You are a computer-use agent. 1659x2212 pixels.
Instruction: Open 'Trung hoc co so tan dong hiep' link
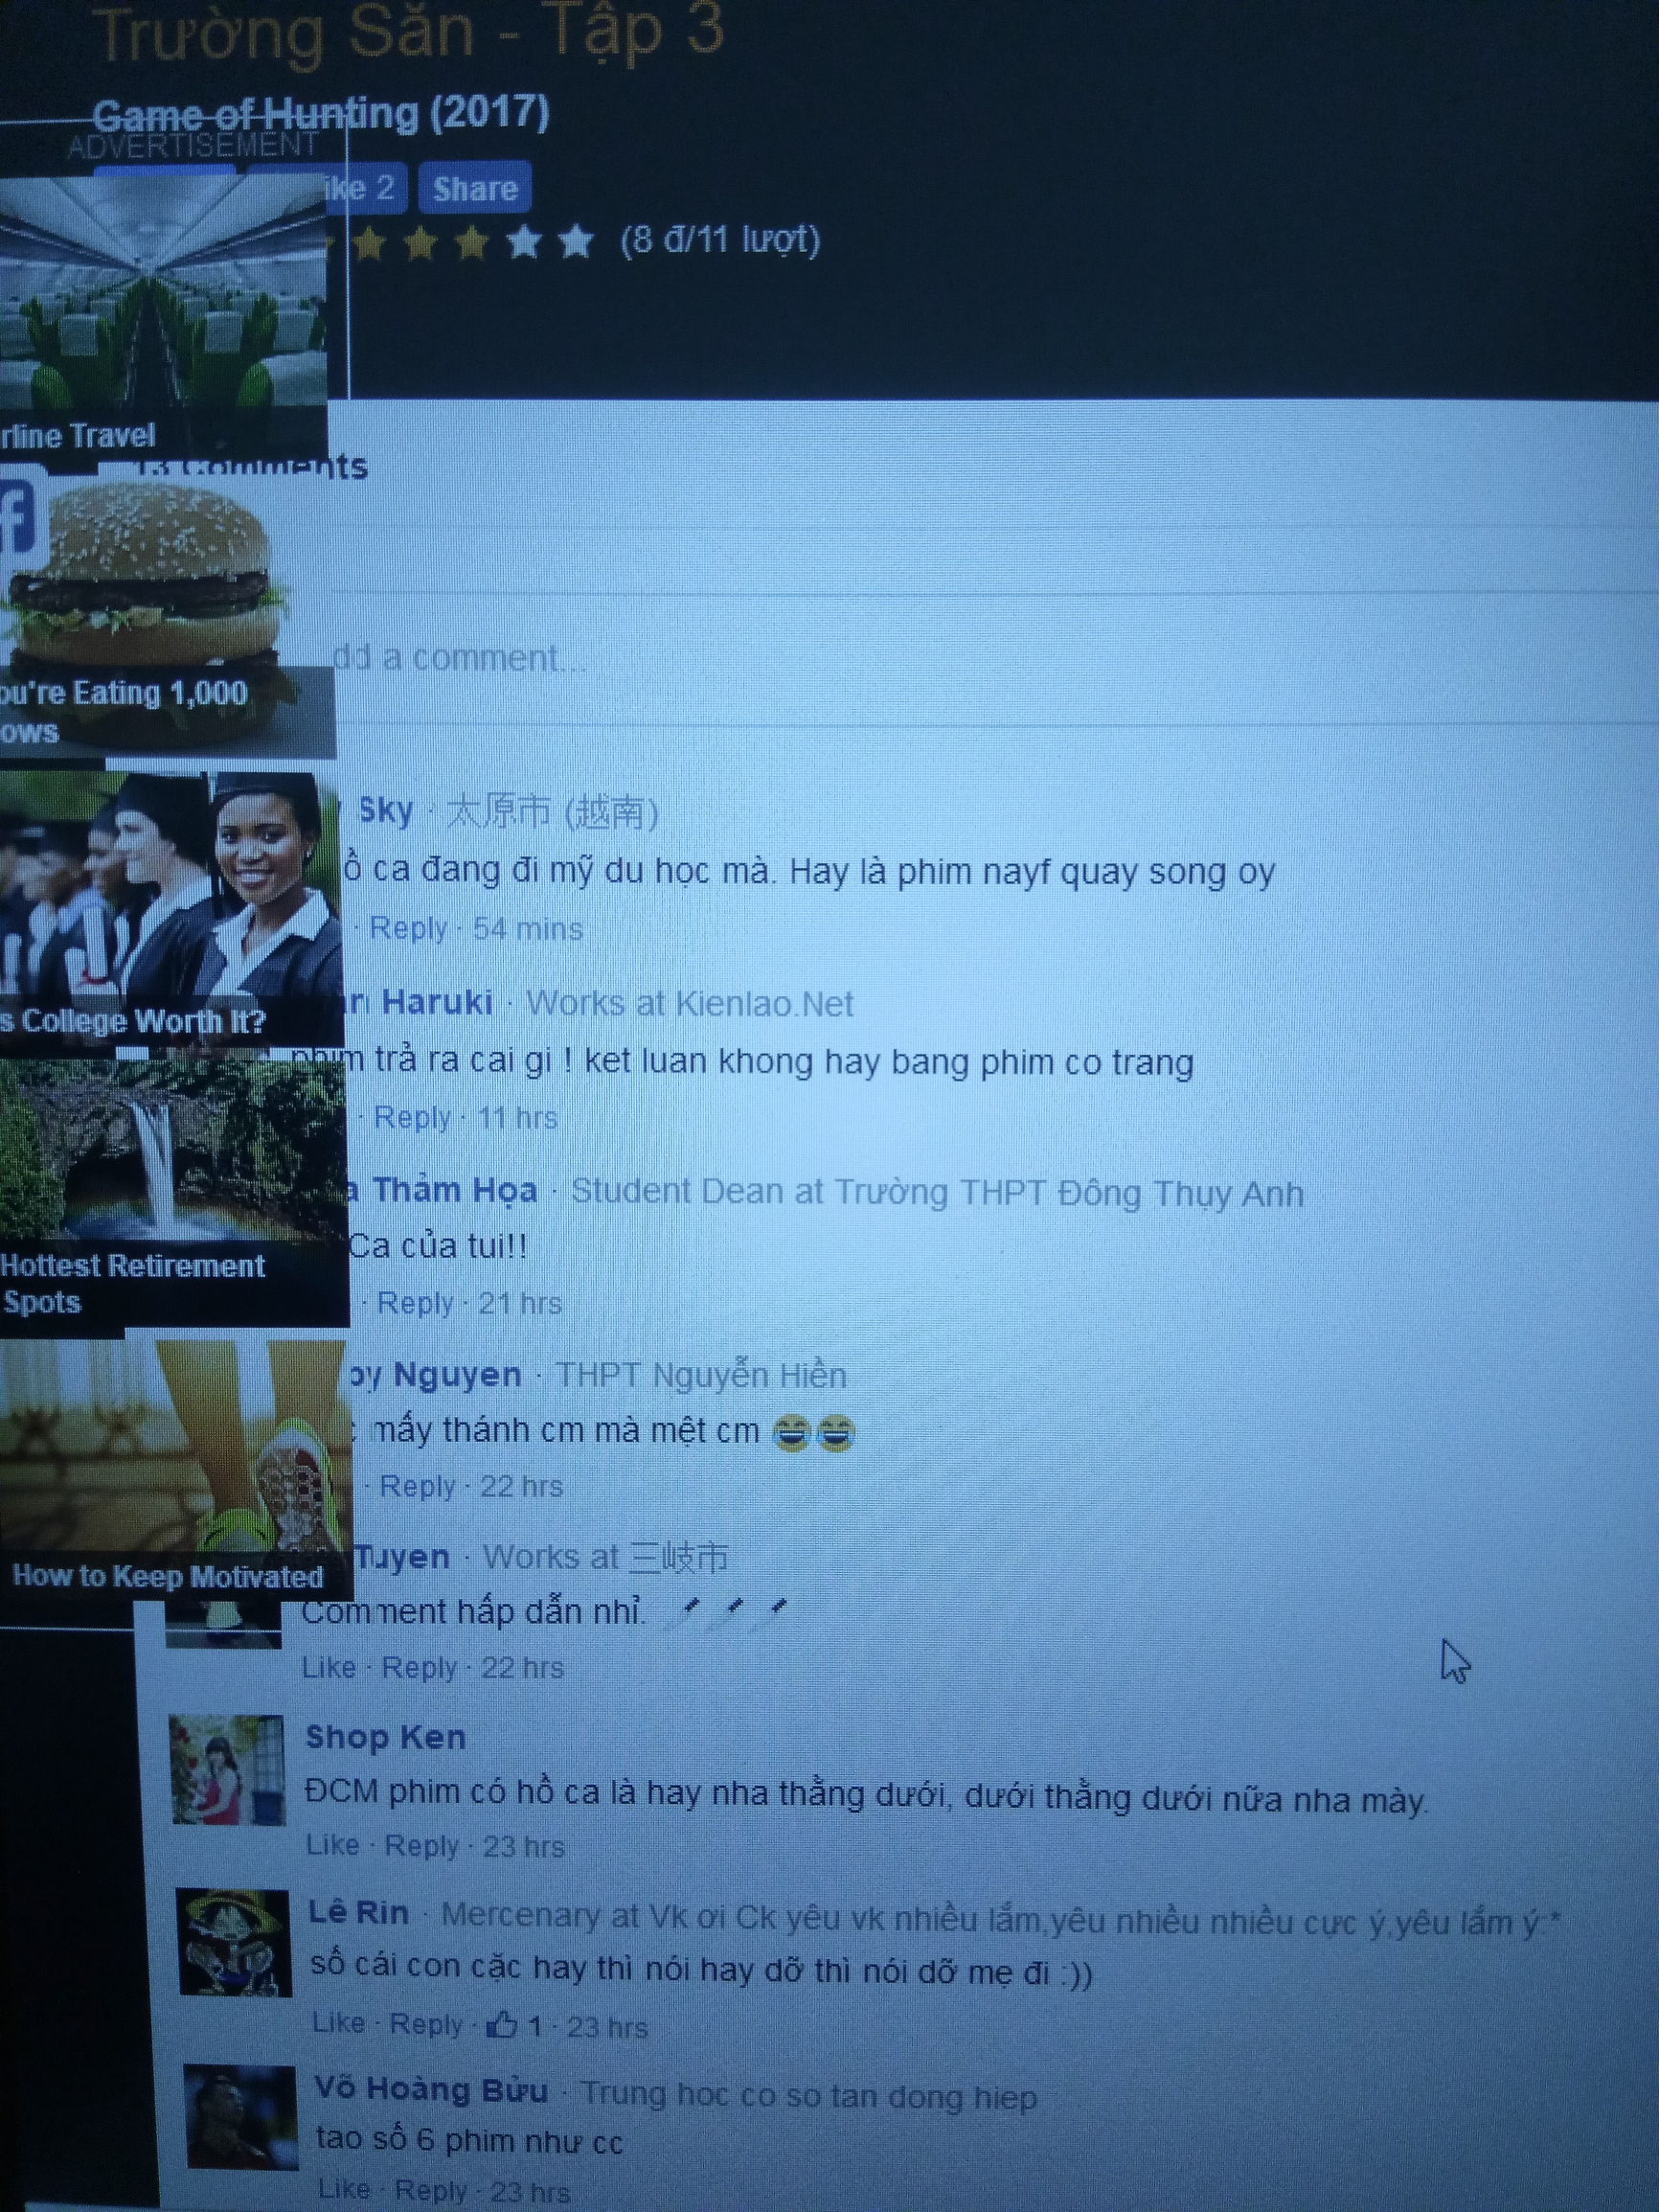pyautogui.click(x=809, y=2095)
